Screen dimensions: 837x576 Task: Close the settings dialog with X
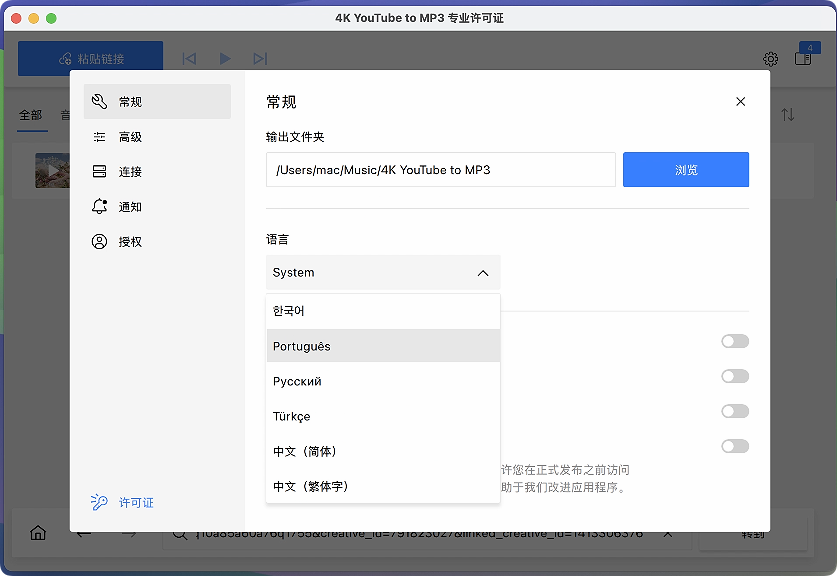(740, 102)
